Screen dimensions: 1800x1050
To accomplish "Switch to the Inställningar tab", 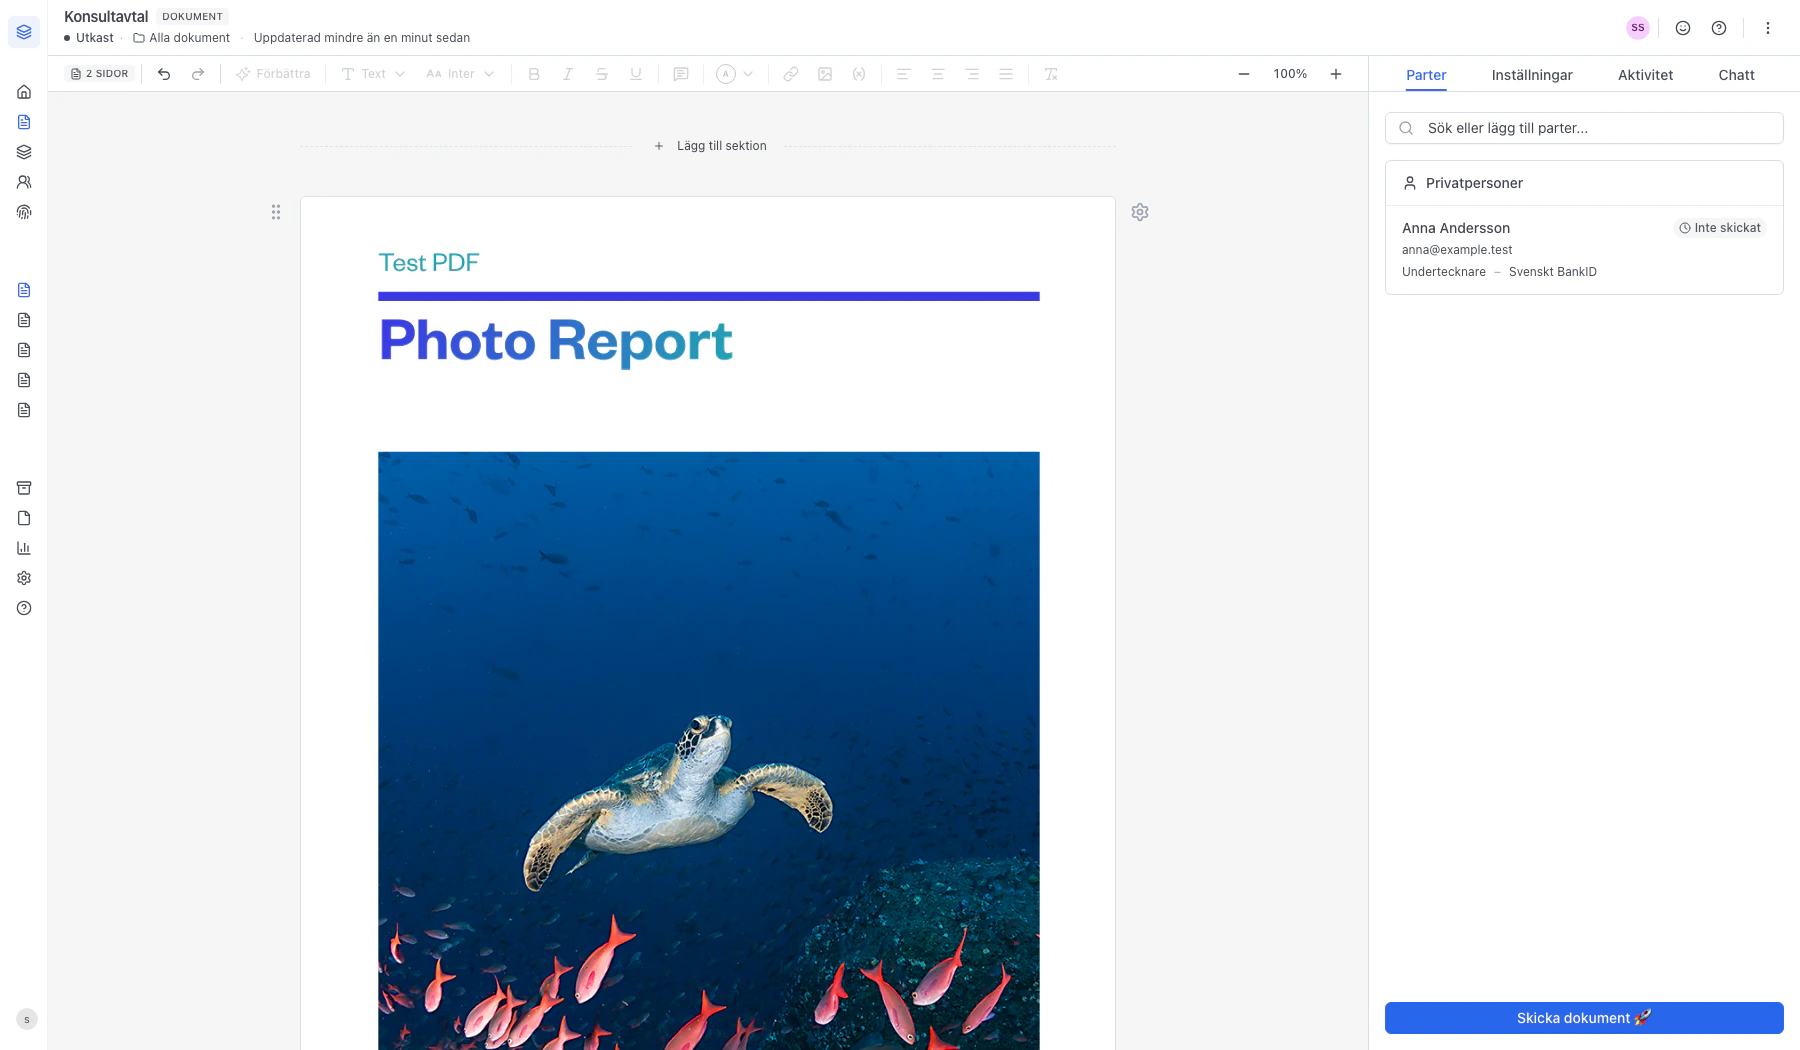I will tap(1532, 75).
